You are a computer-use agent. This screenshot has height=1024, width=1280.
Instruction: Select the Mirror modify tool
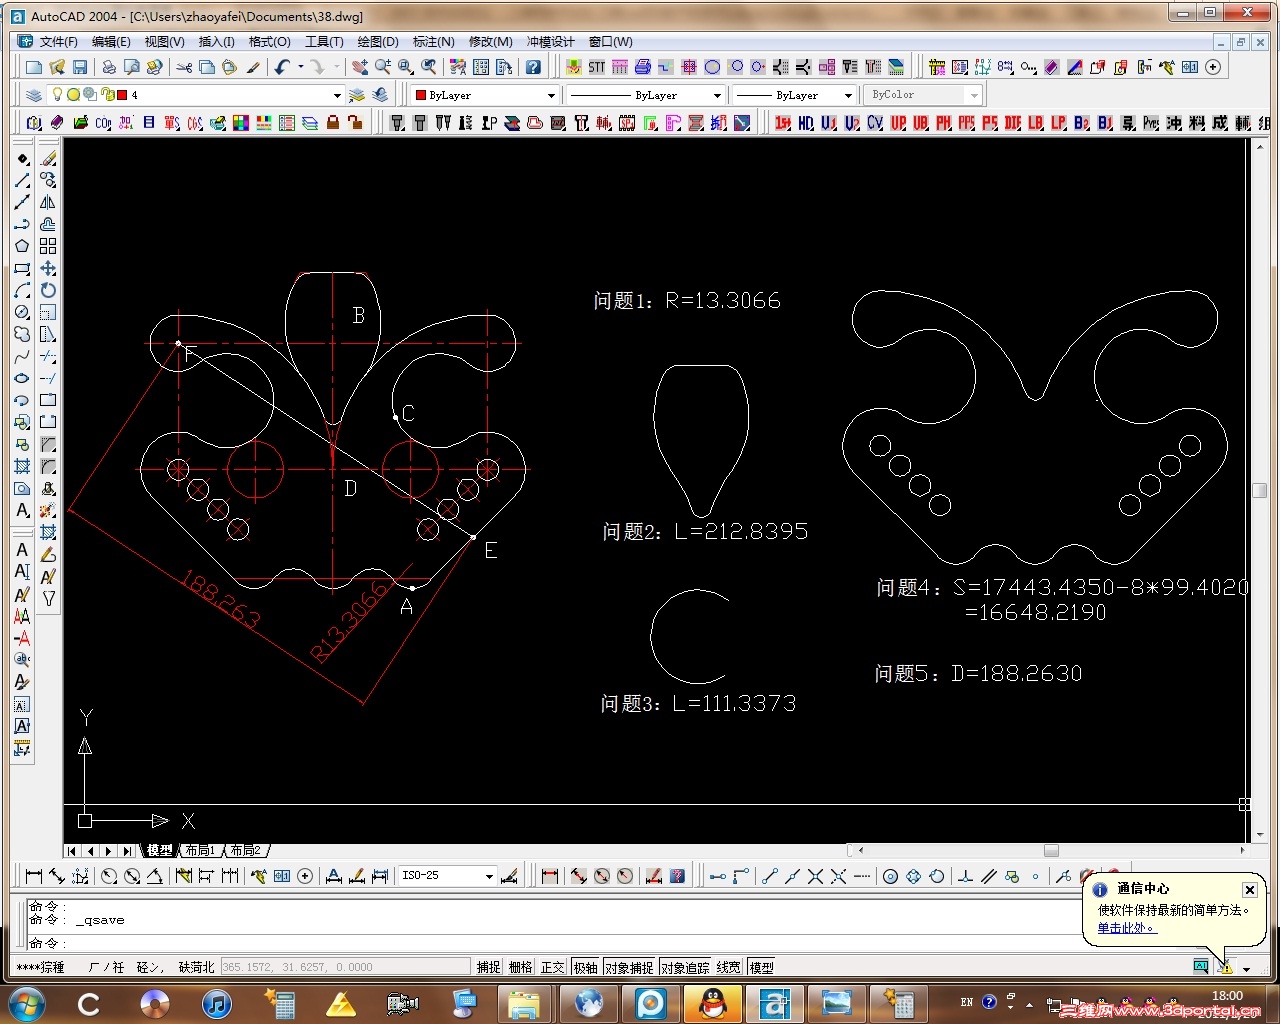(x=48, y=202)
